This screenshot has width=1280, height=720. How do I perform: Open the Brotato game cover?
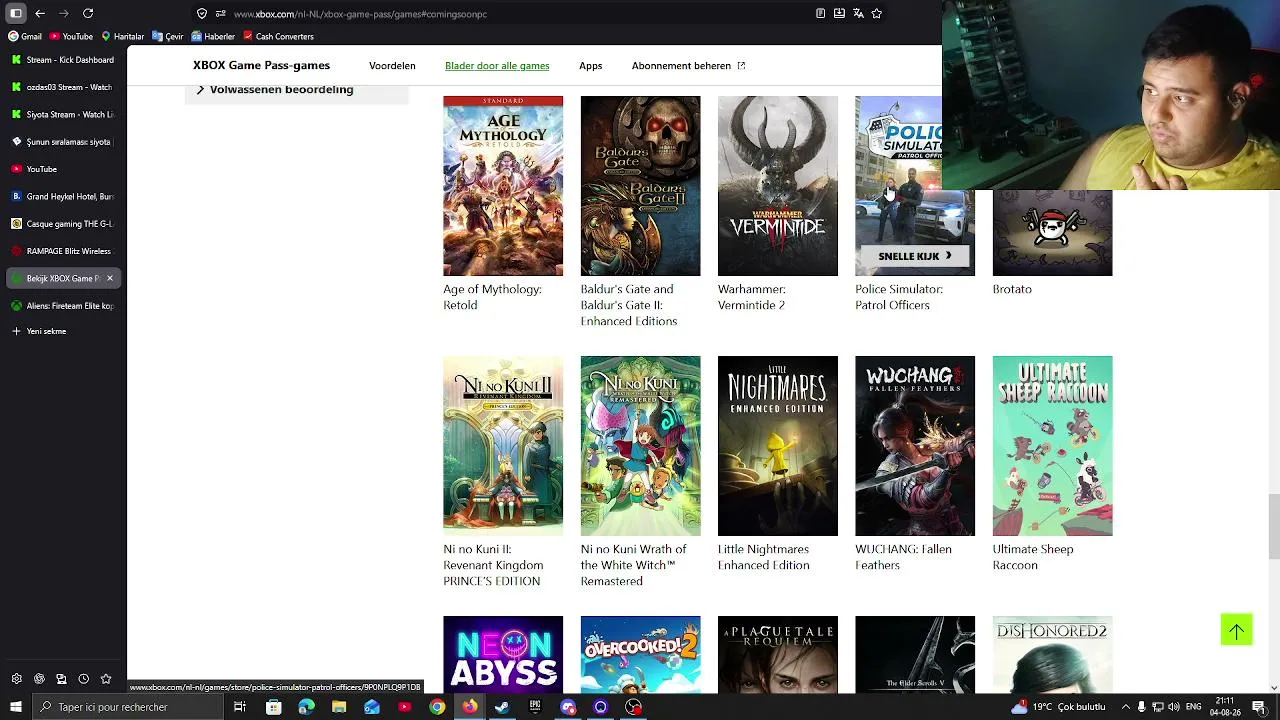coord(1052,232)
